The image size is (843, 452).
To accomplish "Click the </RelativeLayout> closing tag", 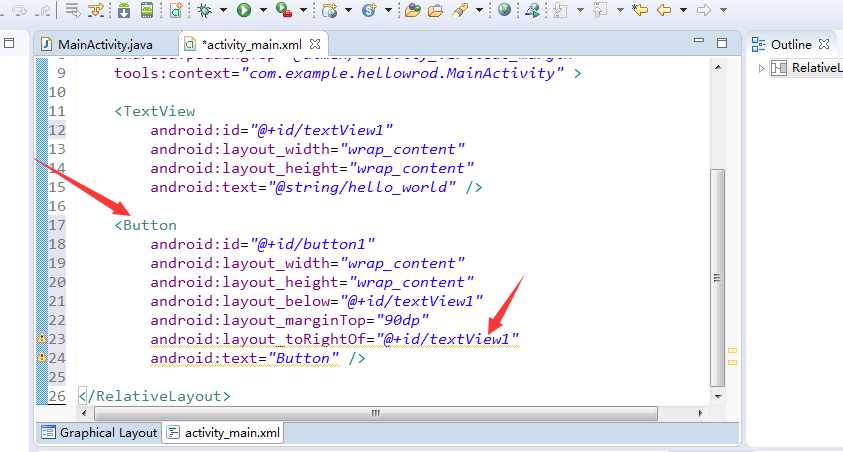I will point(154,397).
